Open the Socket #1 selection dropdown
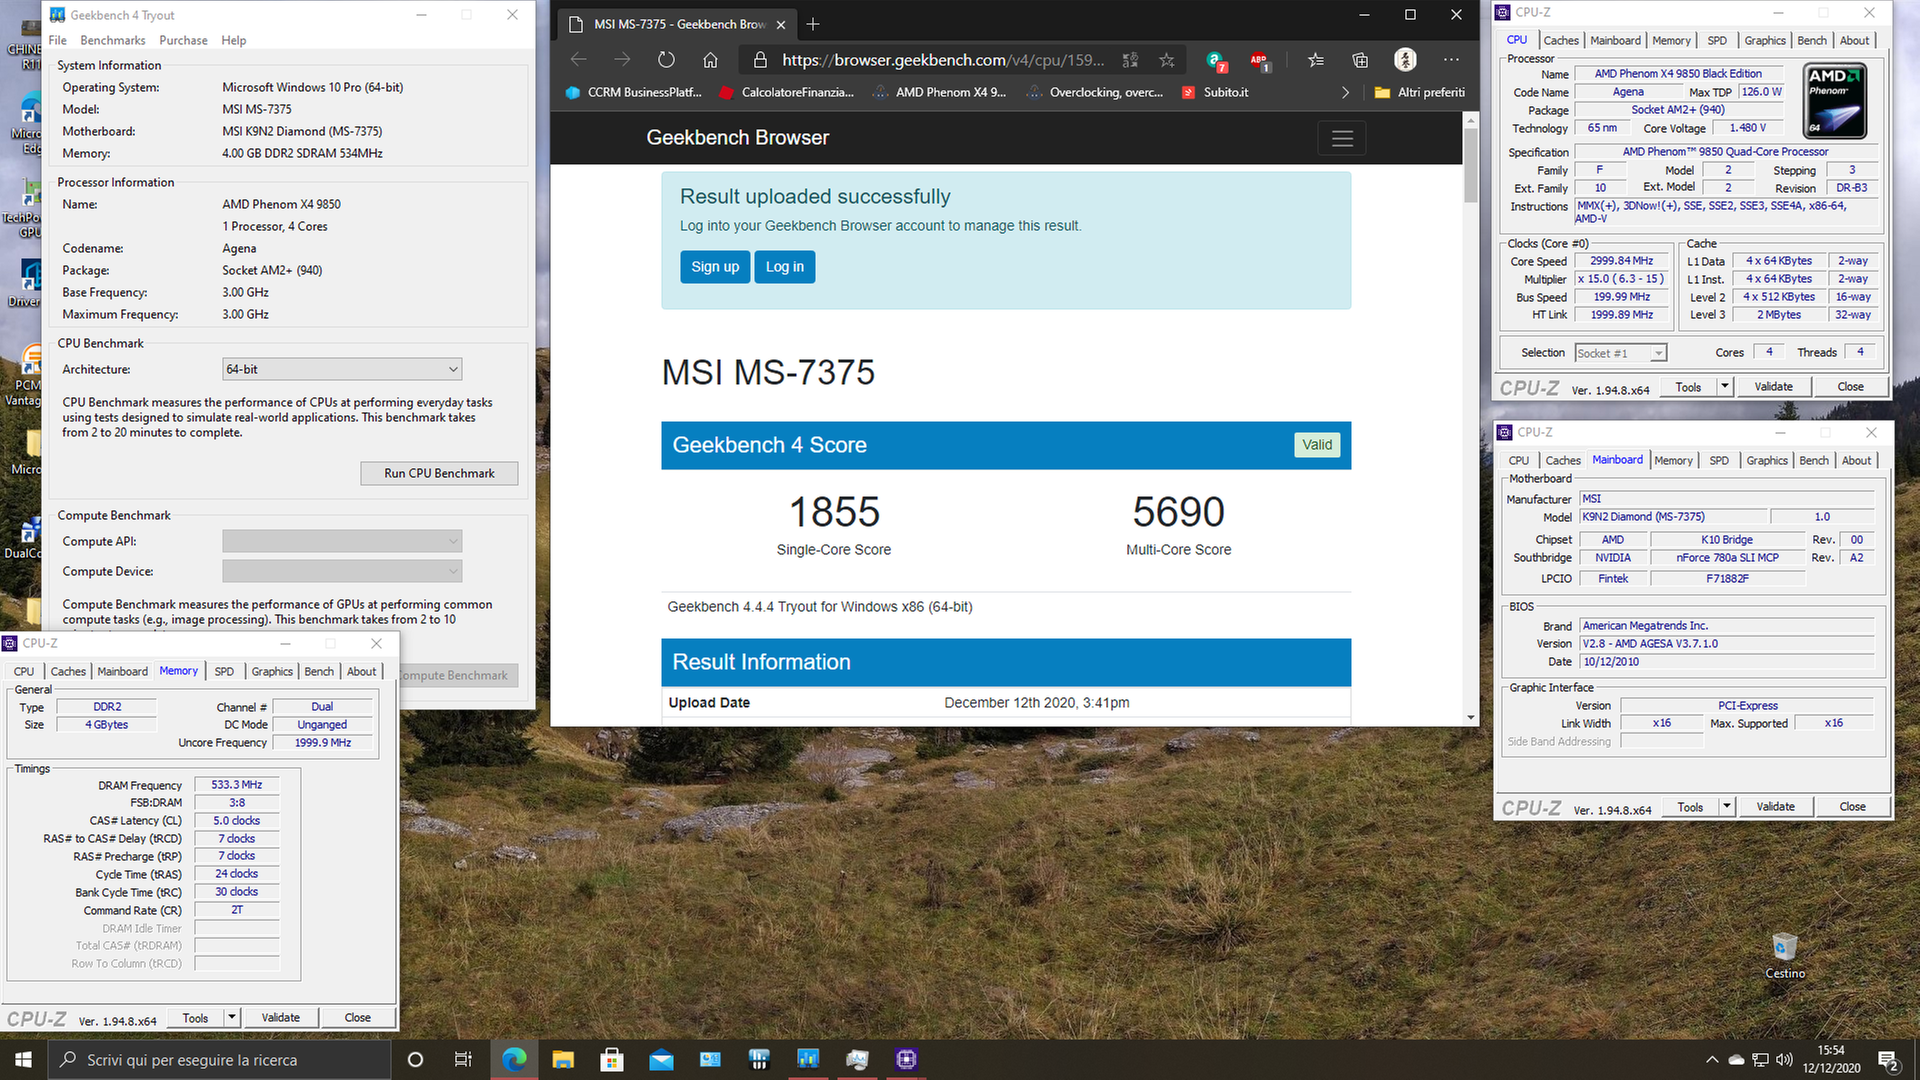1920x1080 pixels. click(1621, 353)
